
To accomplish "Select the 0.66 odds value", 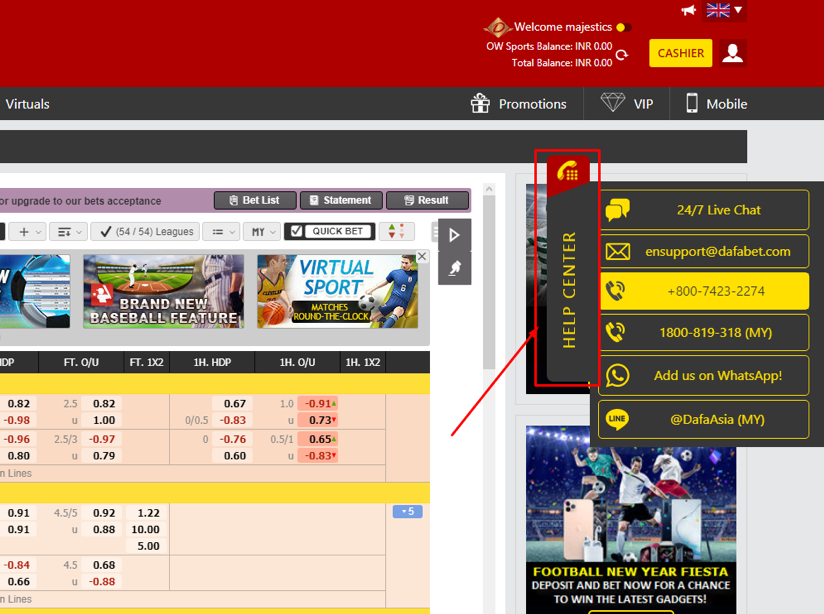I will coord(19,582).
